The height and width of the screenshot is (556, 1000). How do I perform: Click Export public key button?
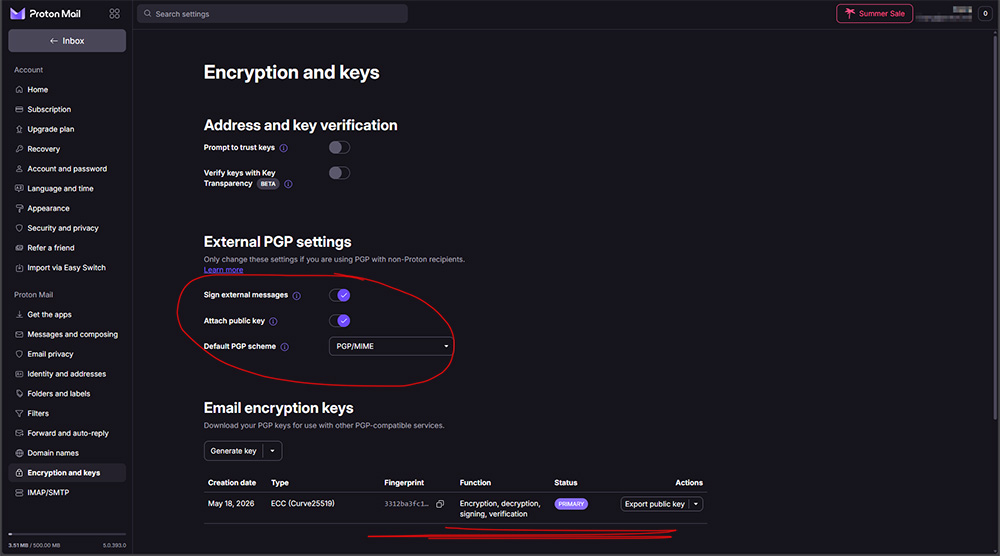coord(654,504)
